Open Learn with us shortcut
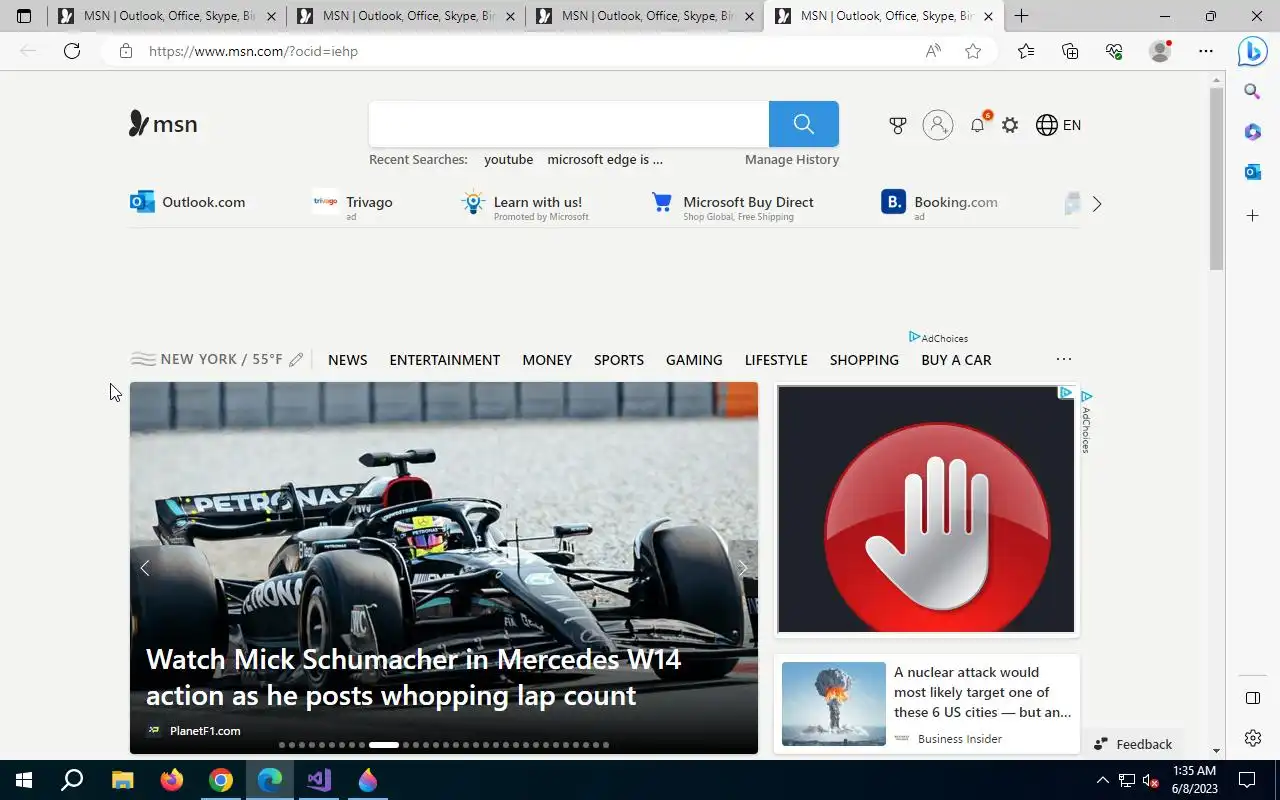The height and width of the screenshot is (800, 1280). point(525,204)
